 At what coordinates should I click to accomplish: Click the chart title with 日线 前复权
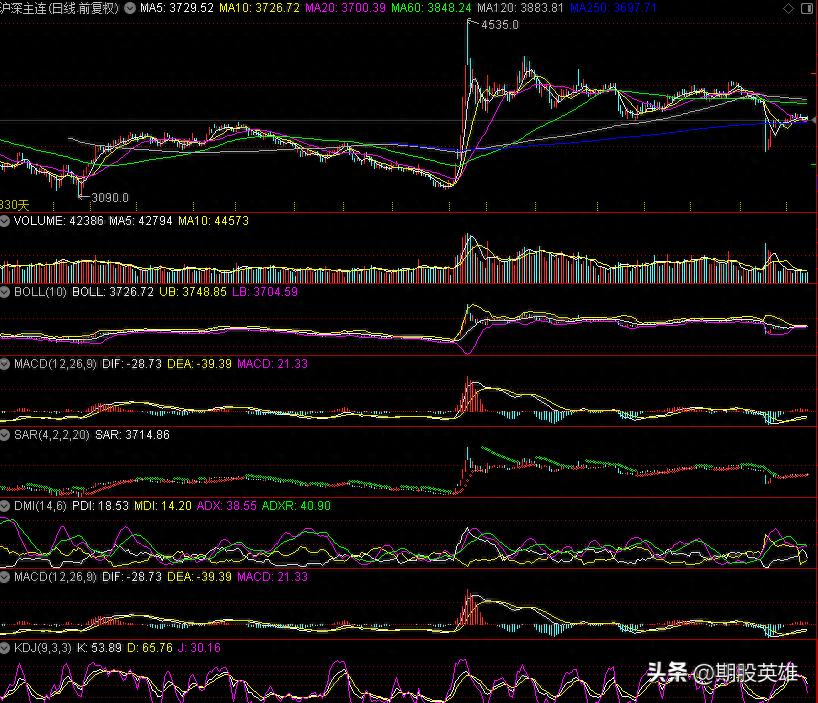click(62, 8)
